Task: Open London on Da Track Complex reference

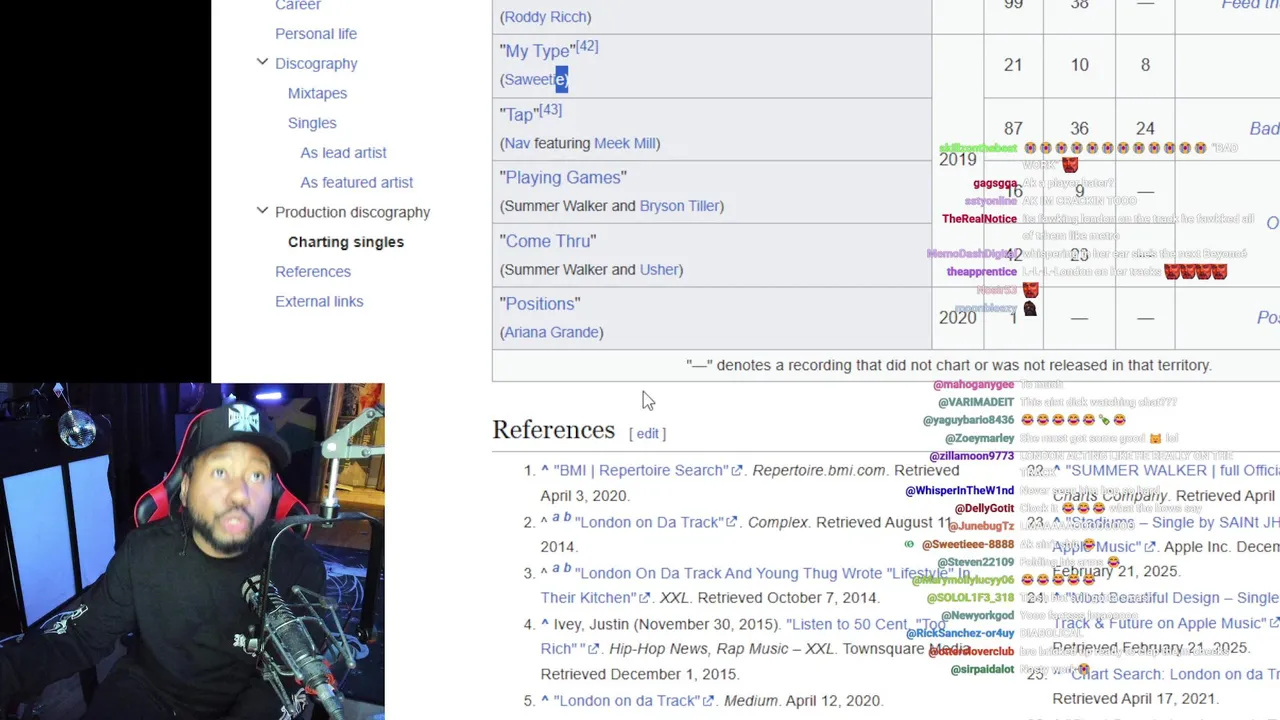Action: coord(649,522)
